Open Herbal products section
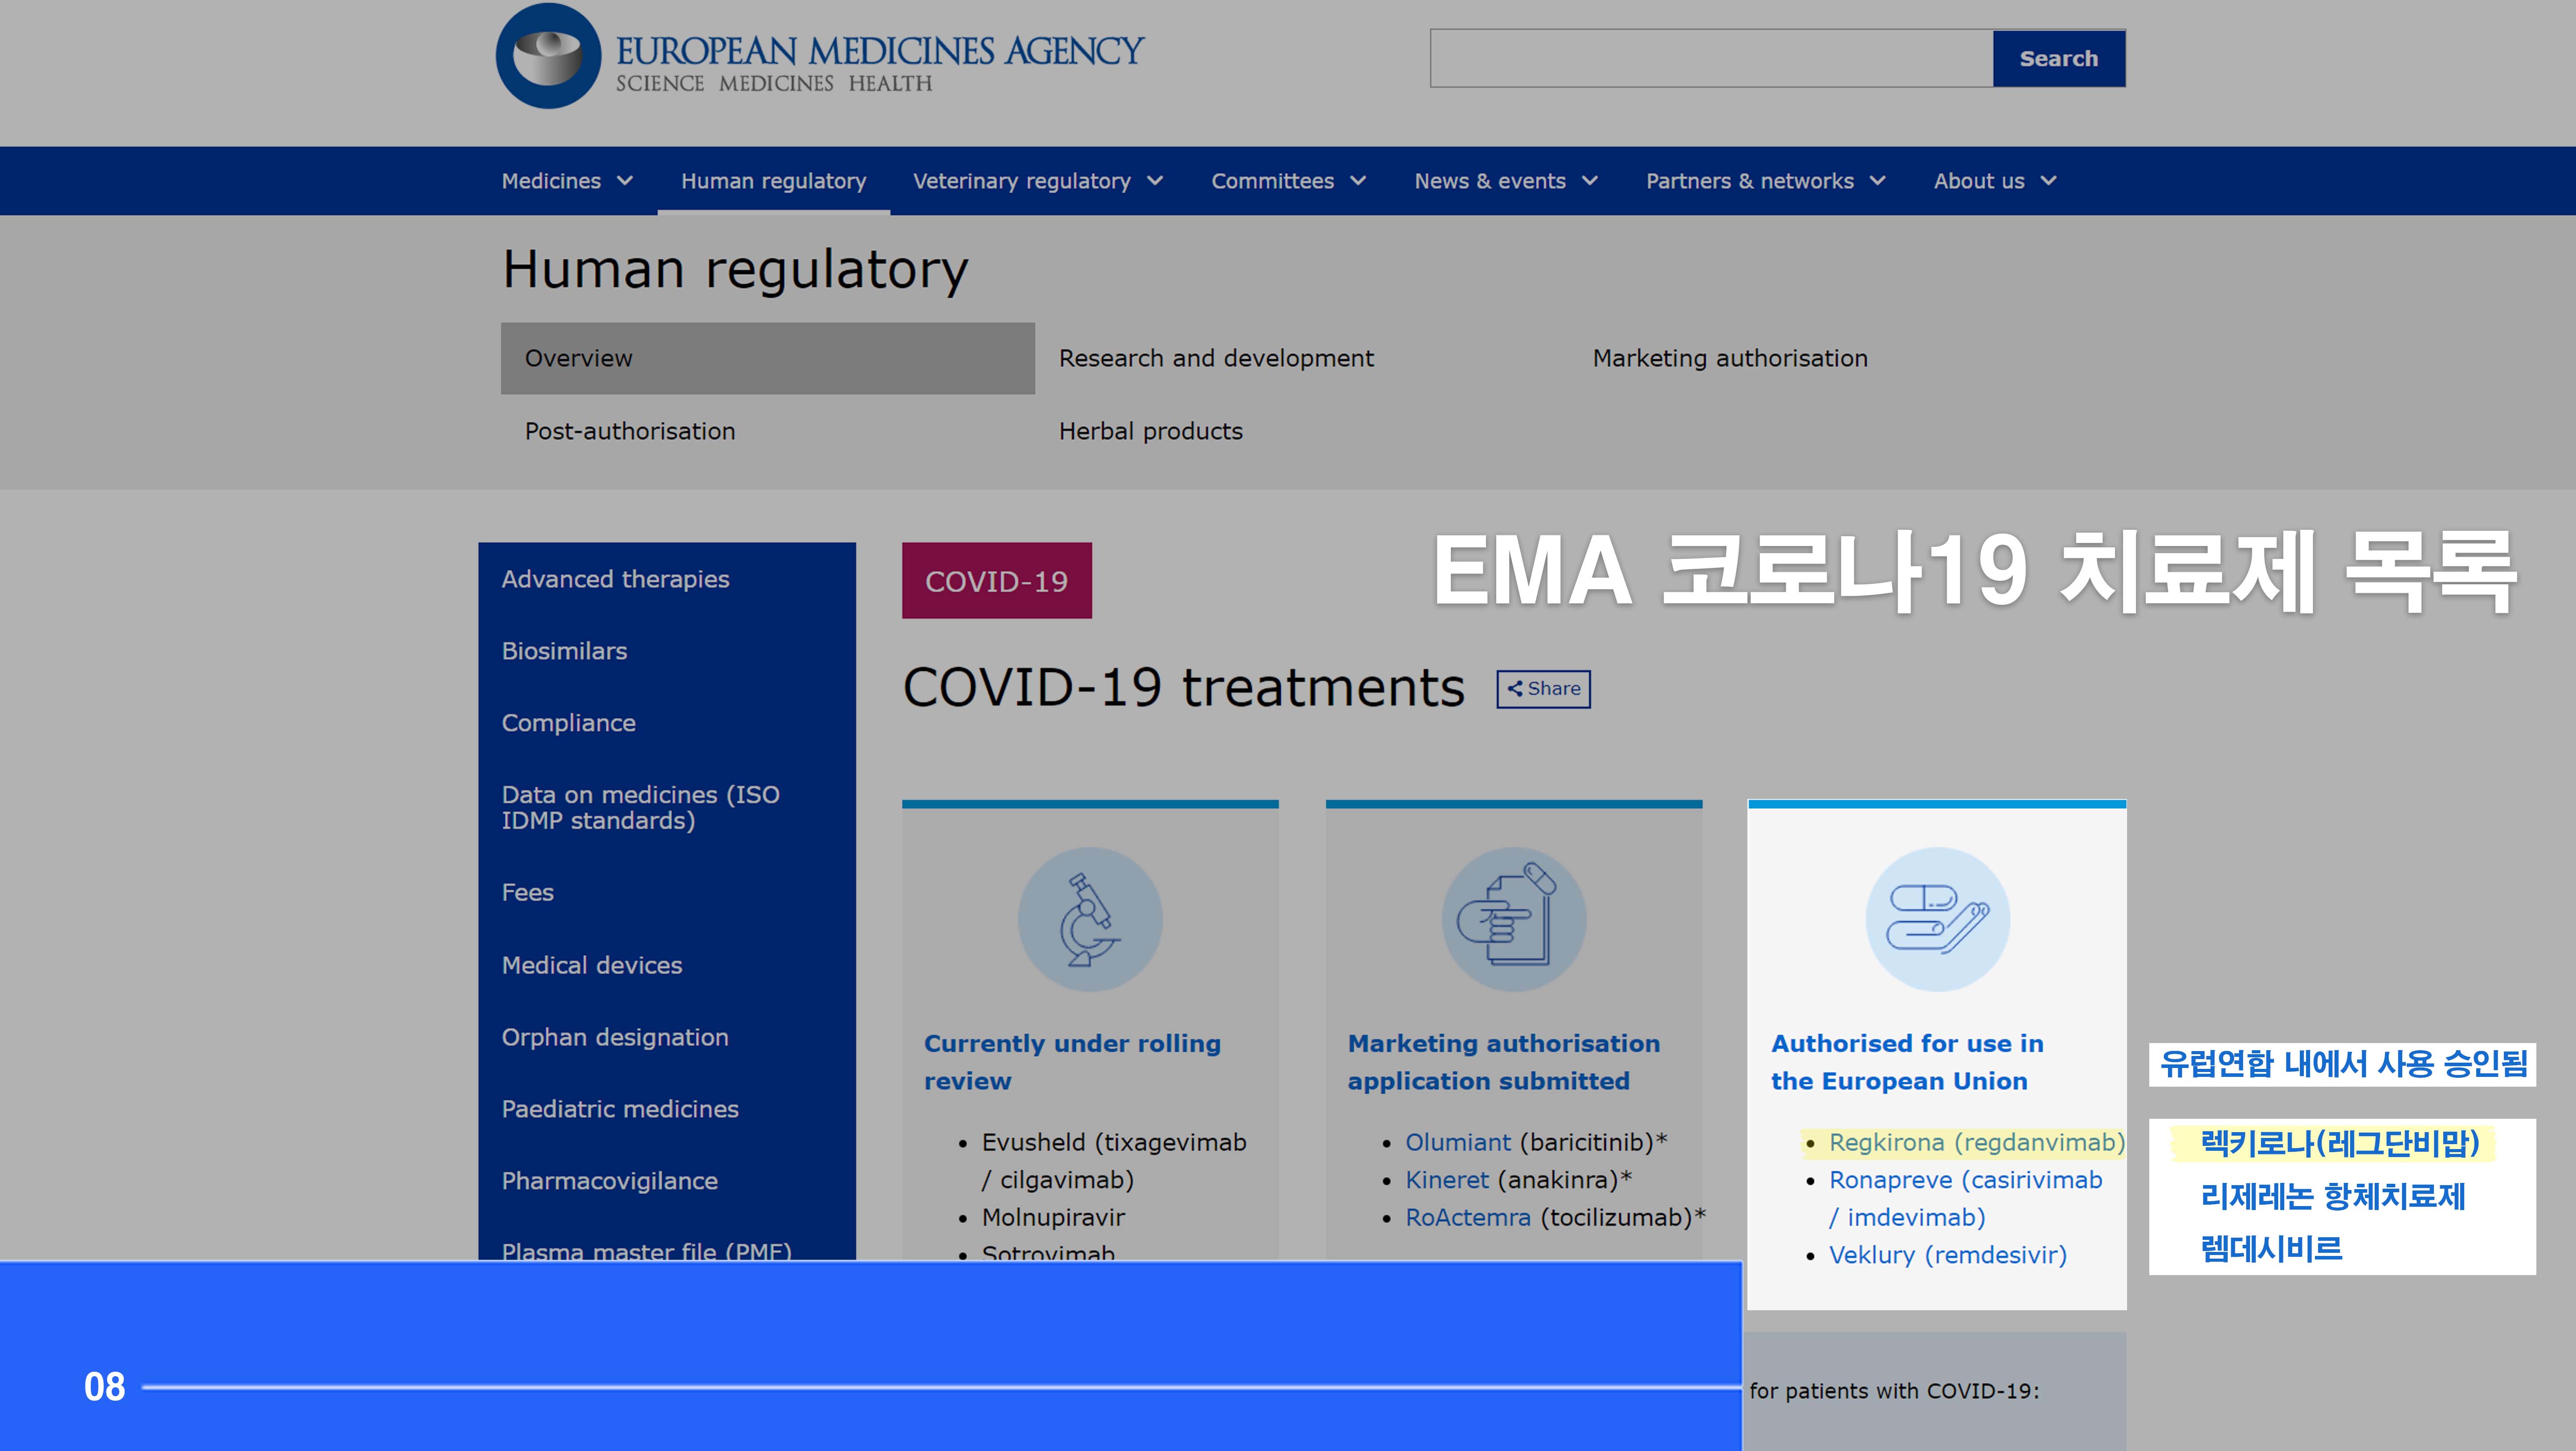The width and height of the screenshot is (2576, 1451). click(1151, 431)
